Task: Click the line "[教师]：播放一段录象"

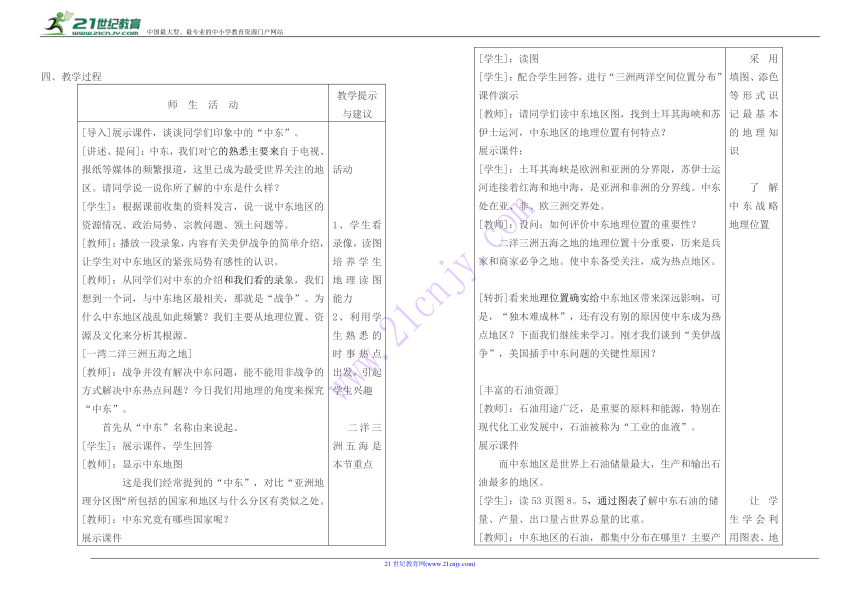Action: 203,243
